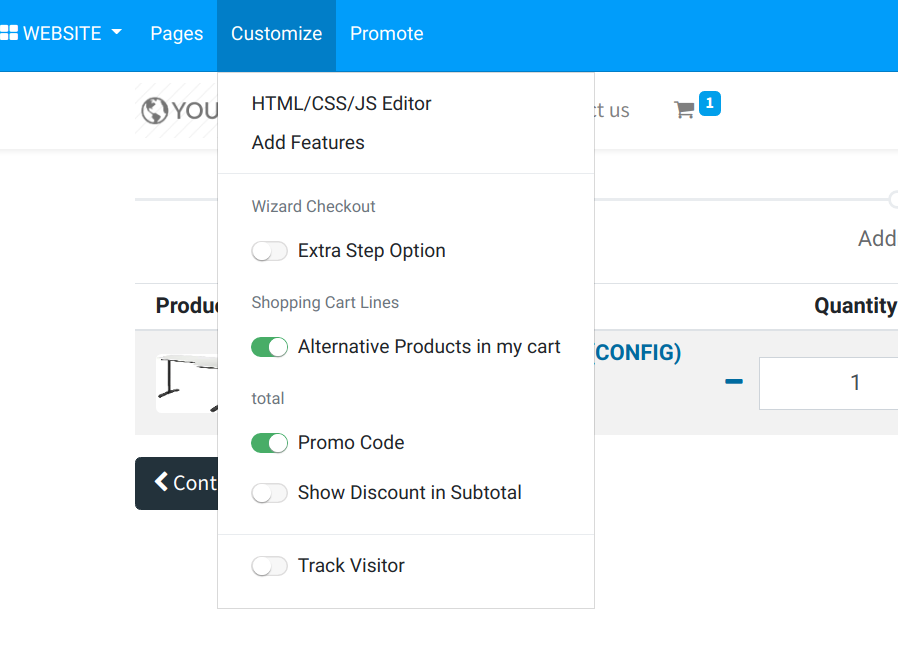
Task: Click the product (CONFIG) link
Action: tap(638, 353)
